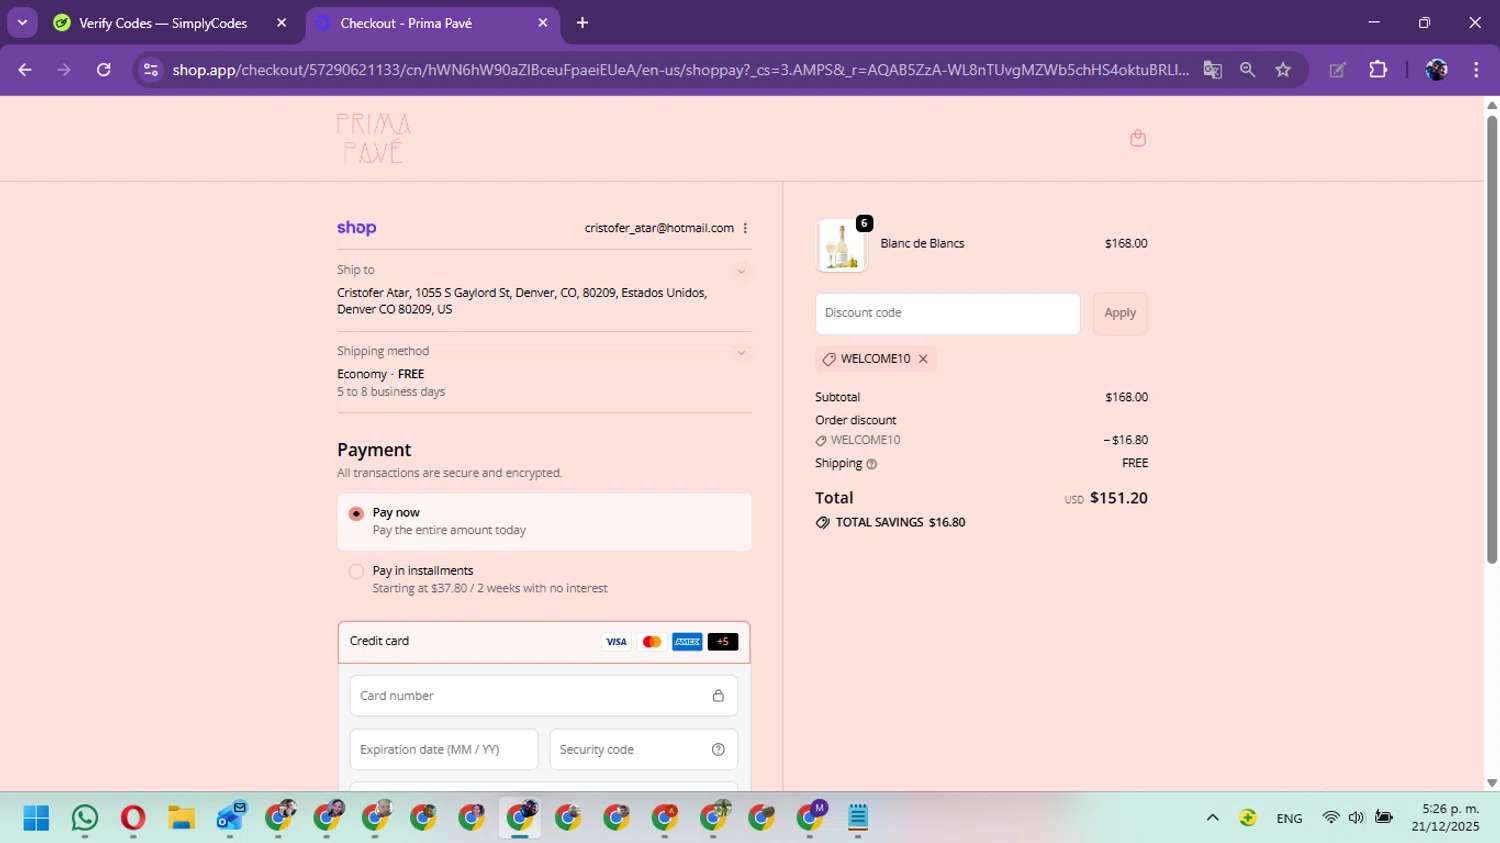
Task: Show the shipping info tooltip icon
Action: [x=871, y=464]
